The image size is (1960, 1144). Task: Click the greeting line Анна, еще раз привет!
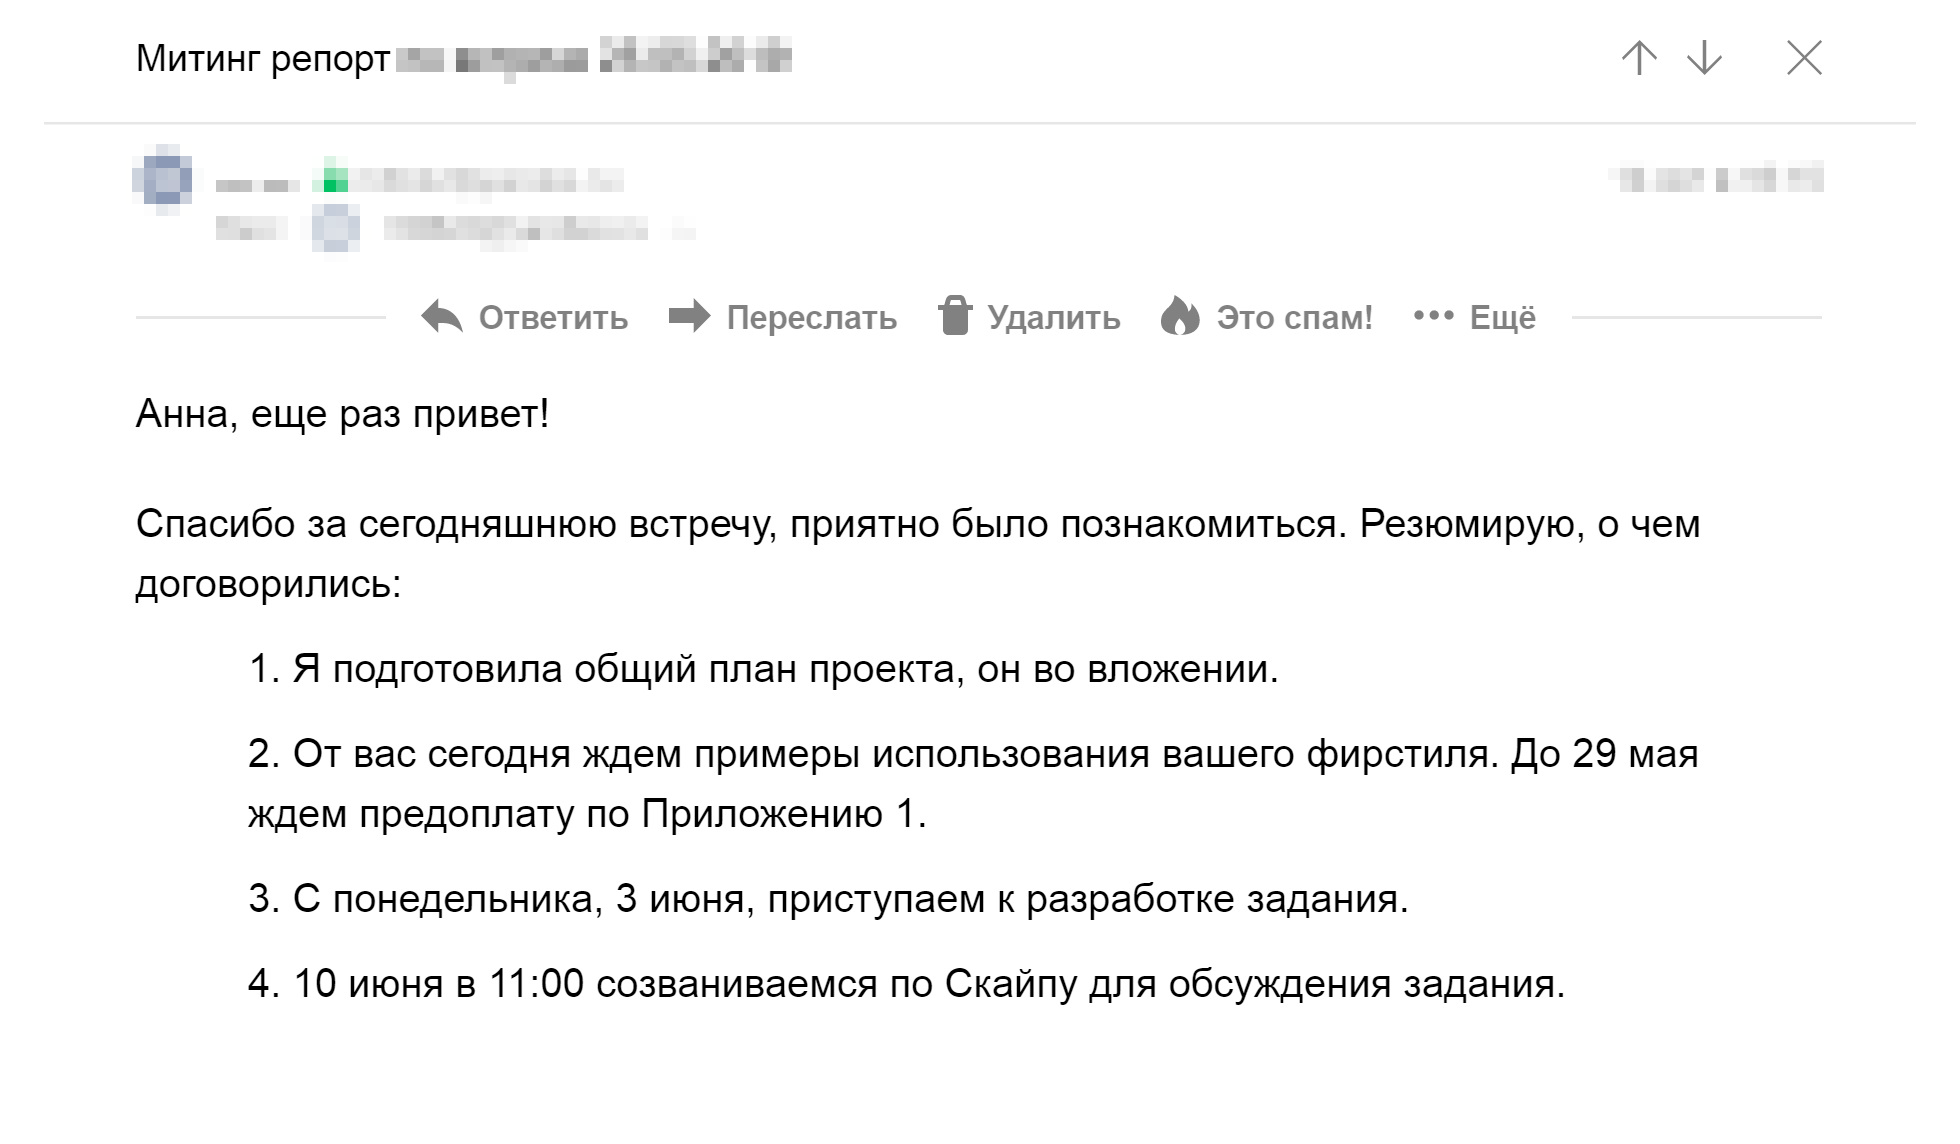click(x=343, y=414)
